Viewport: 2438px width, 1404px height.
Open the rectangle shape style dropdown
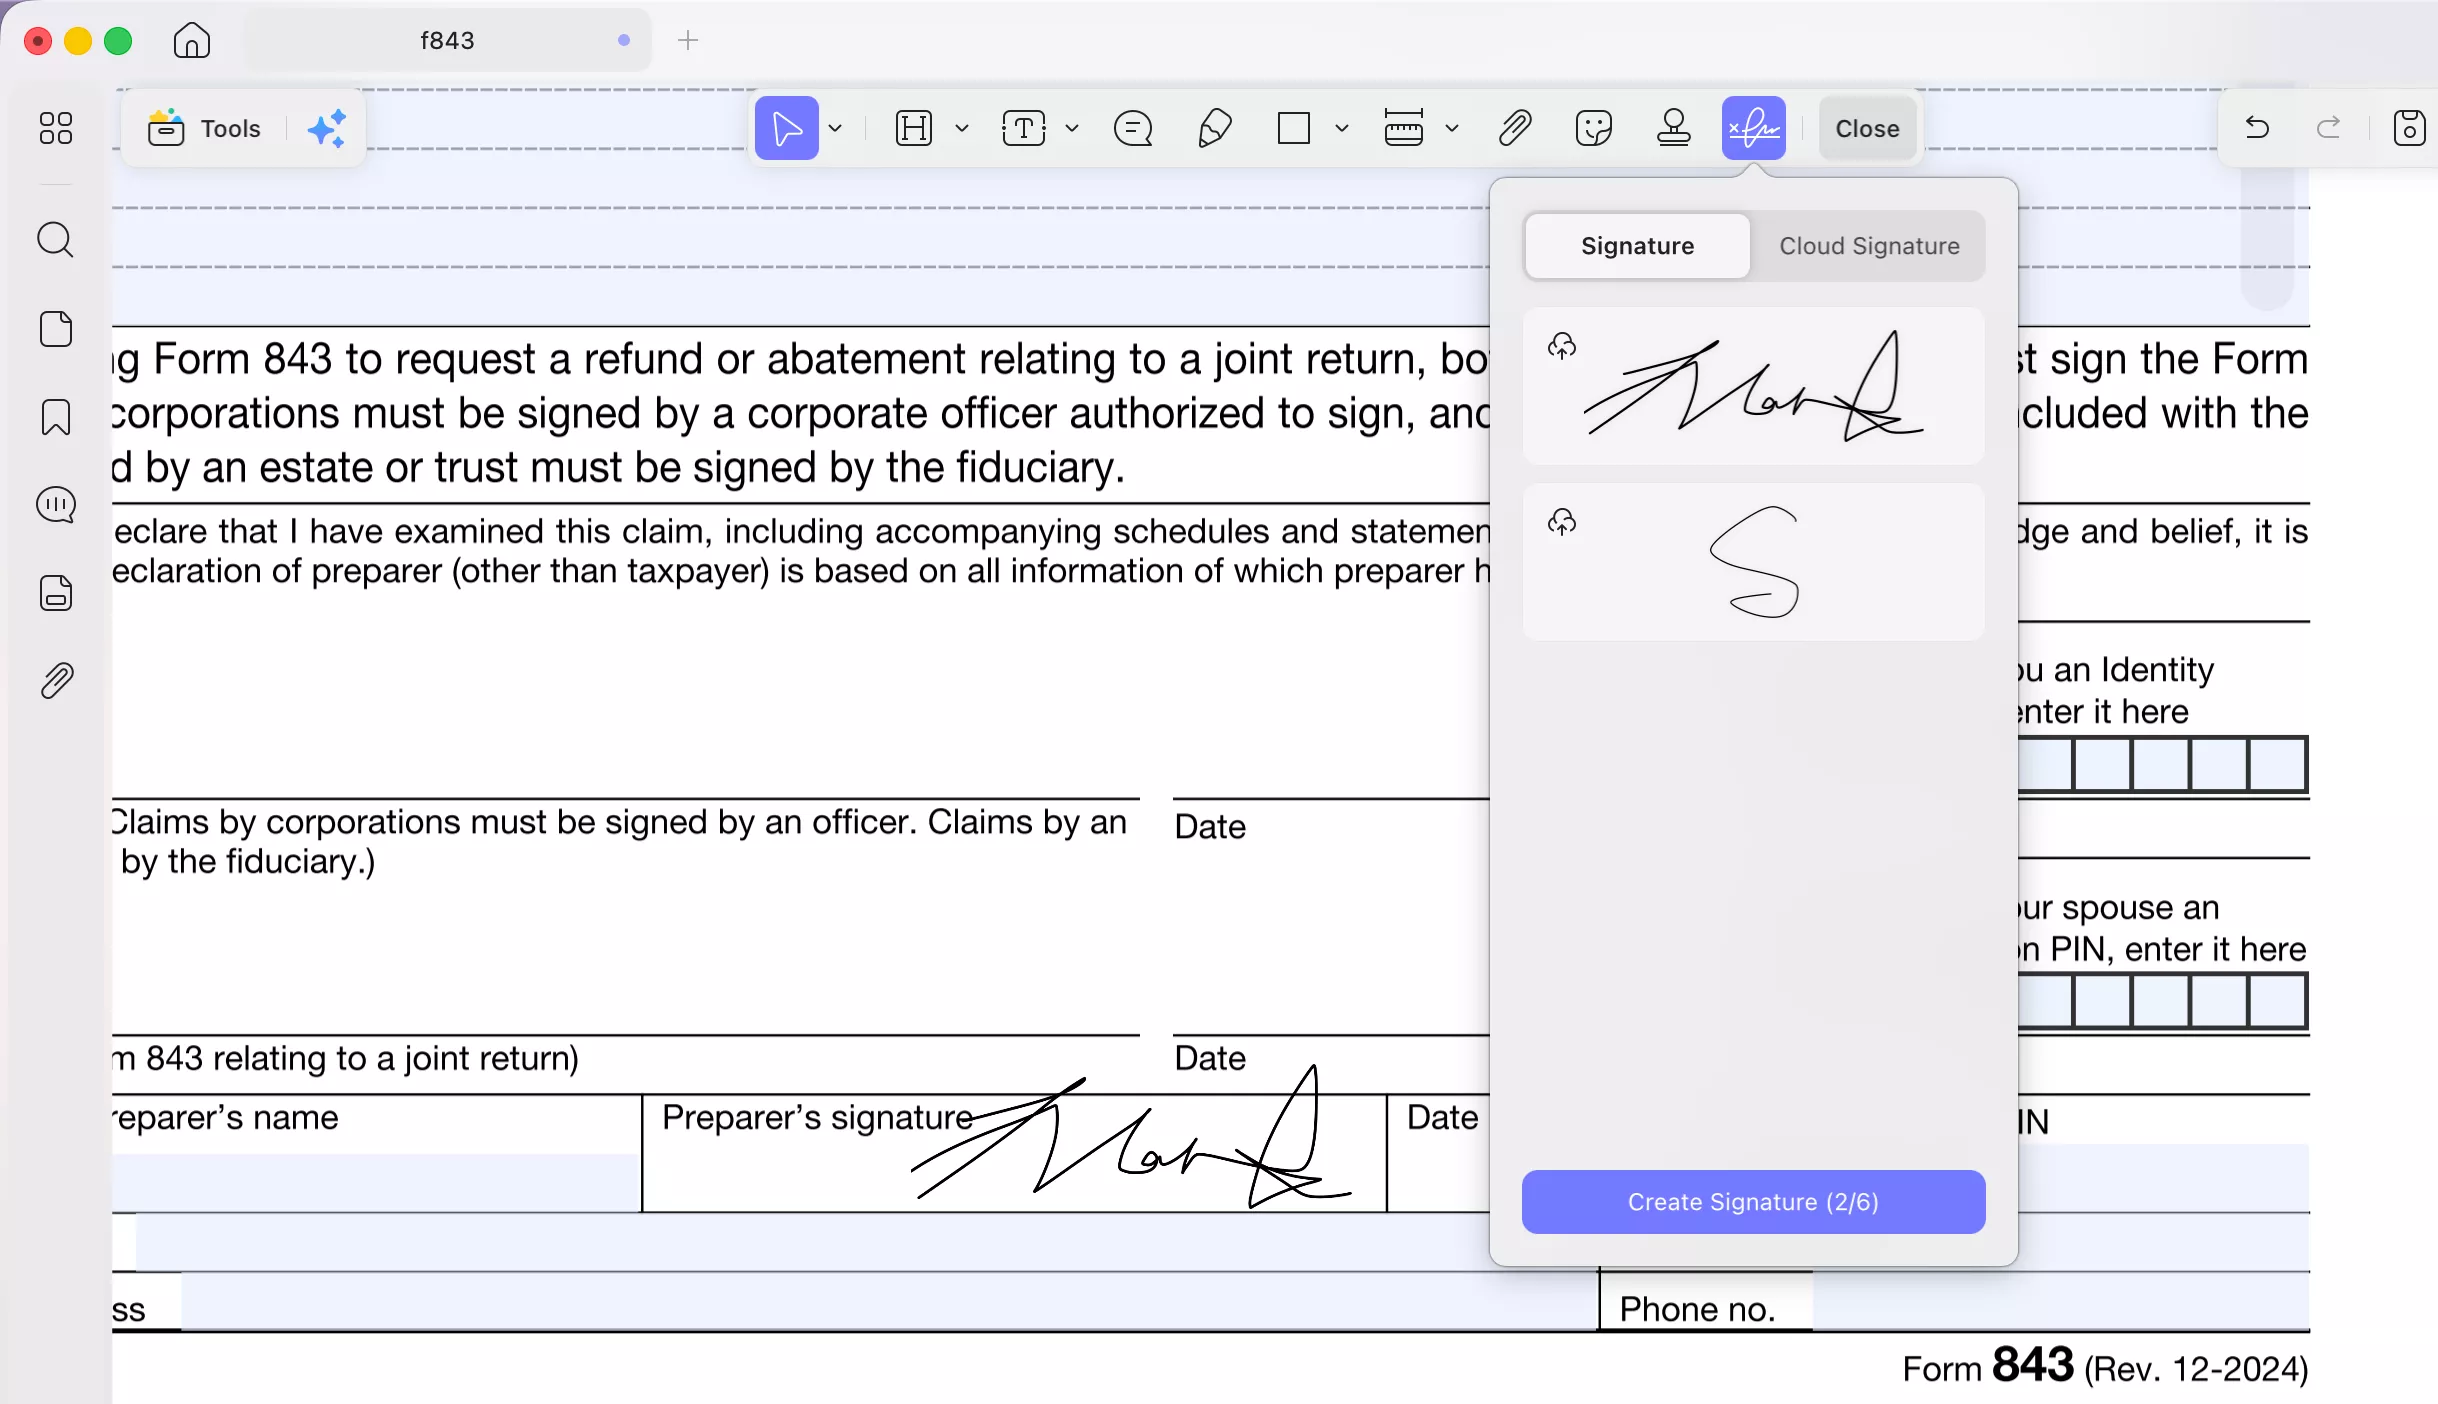tap(1341, 128)
